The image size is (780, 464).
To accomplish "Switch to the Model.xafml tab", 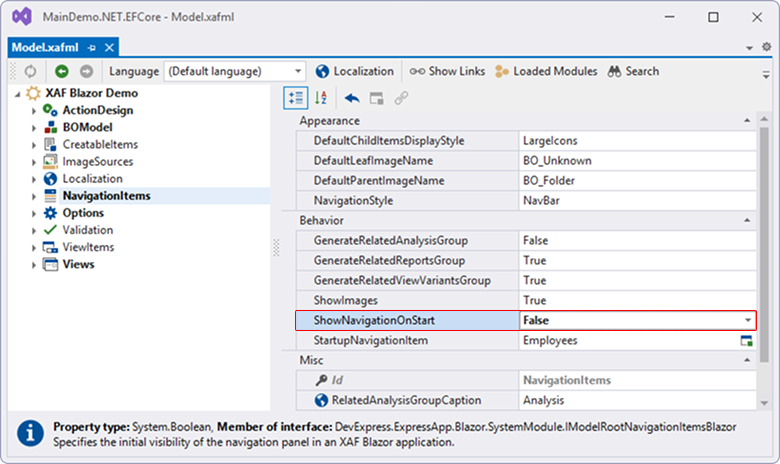I will (46, 47).
